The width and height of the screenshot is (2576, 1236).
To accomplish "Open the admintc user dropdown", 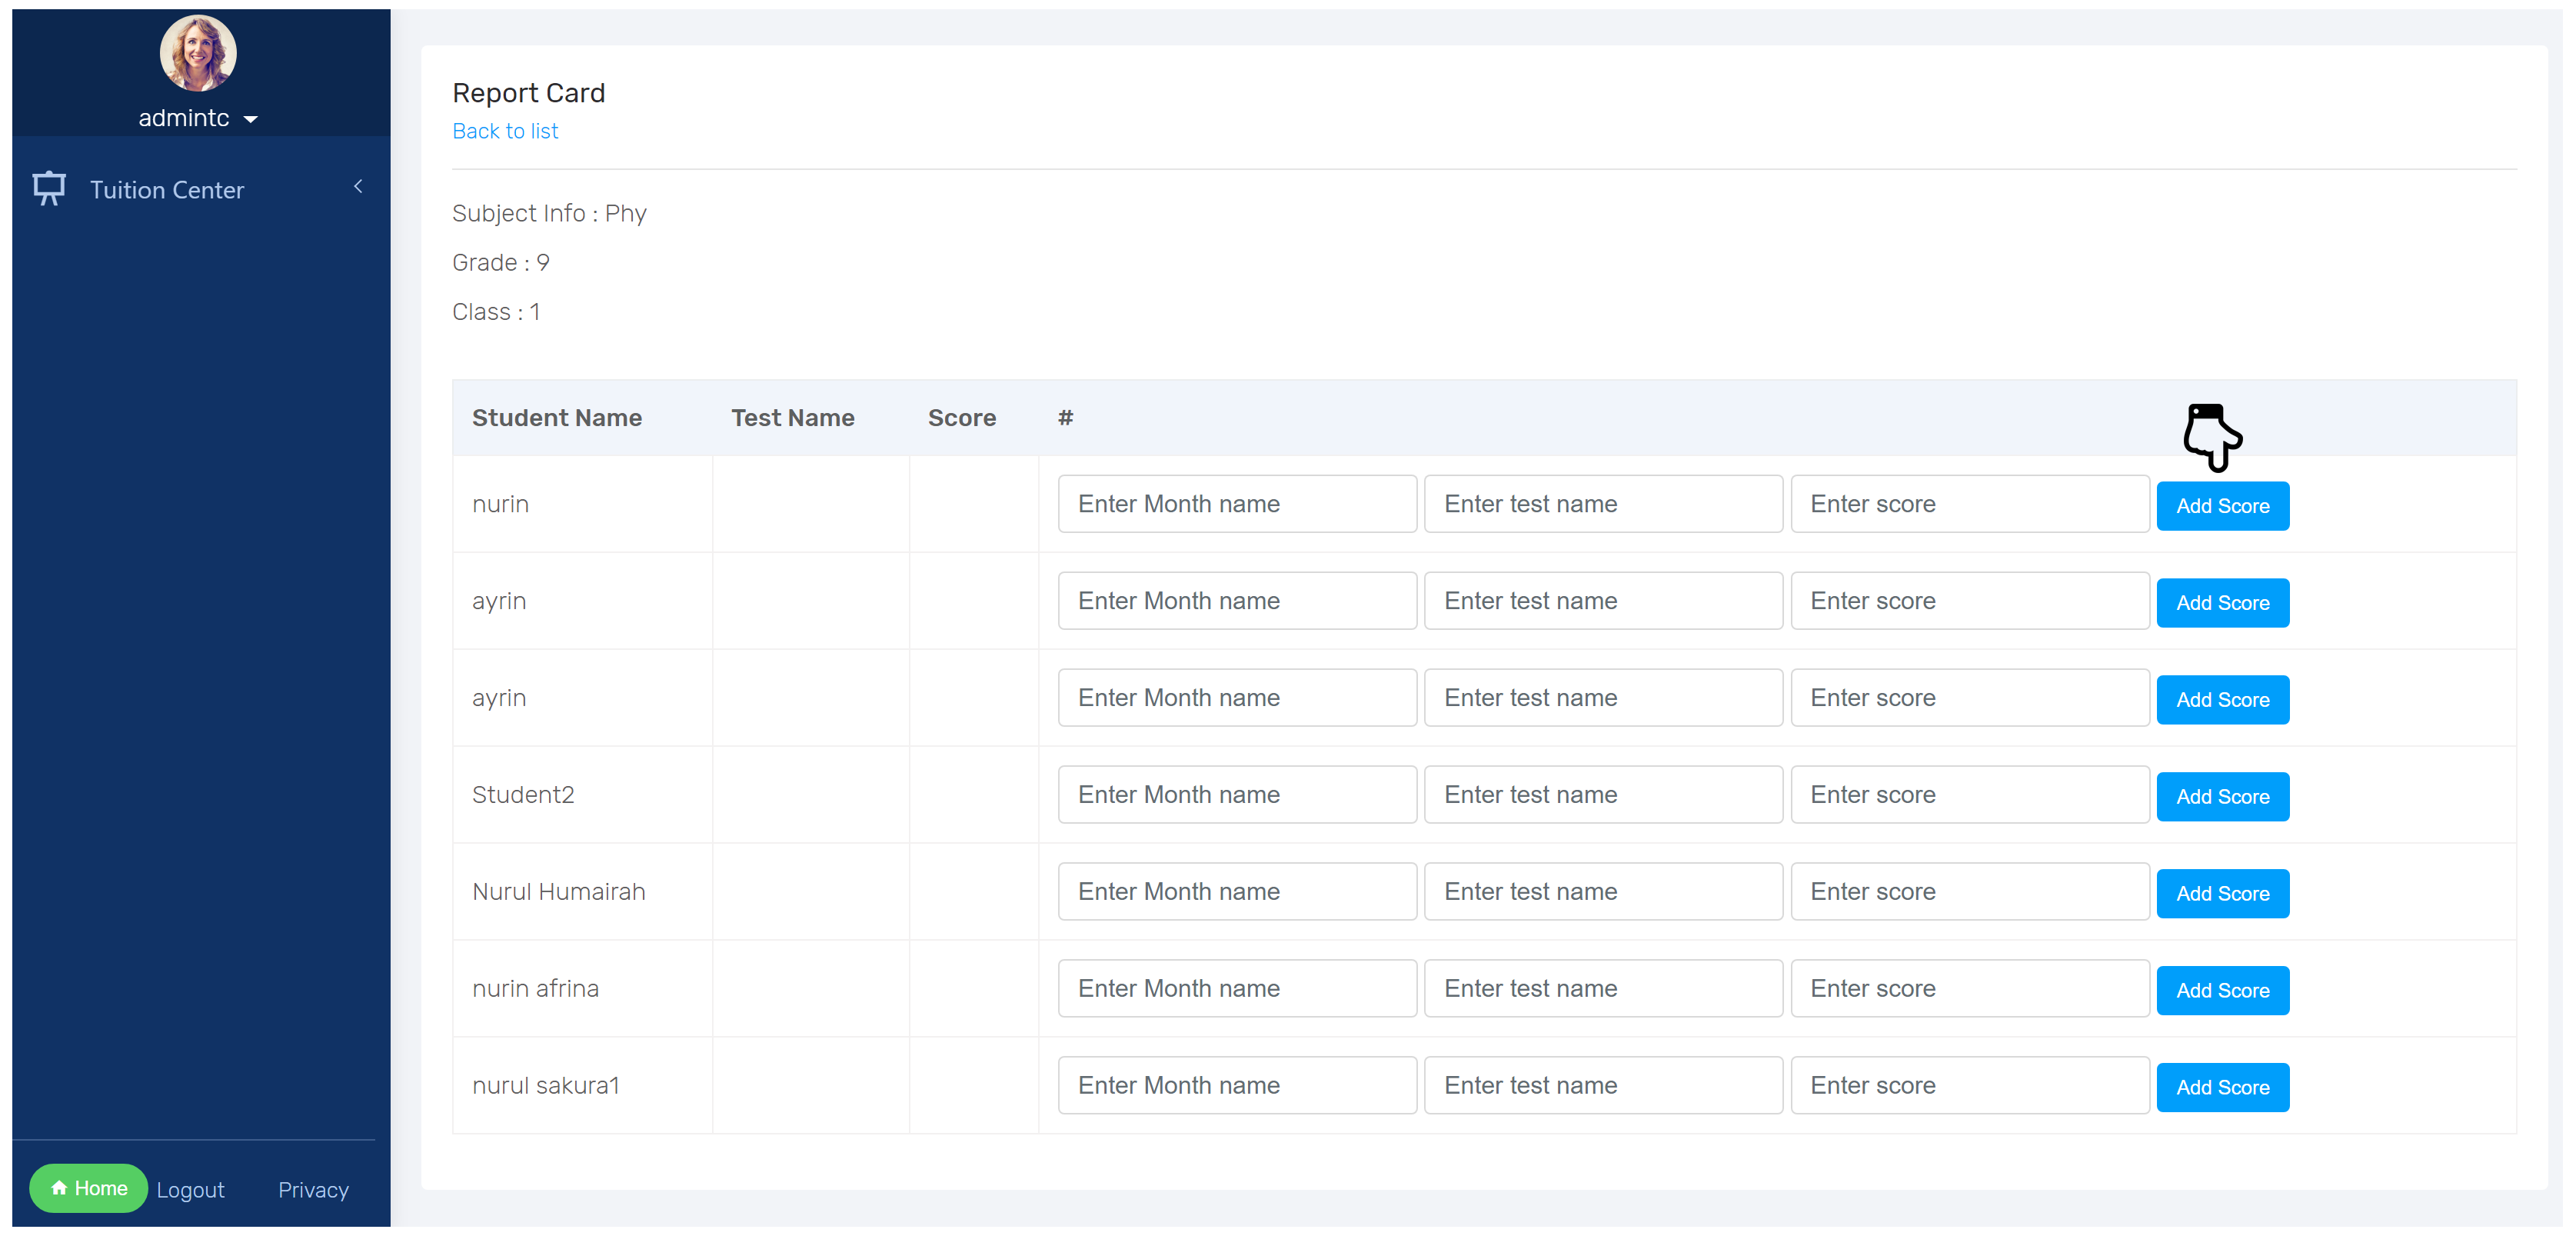I will (198, 118).
